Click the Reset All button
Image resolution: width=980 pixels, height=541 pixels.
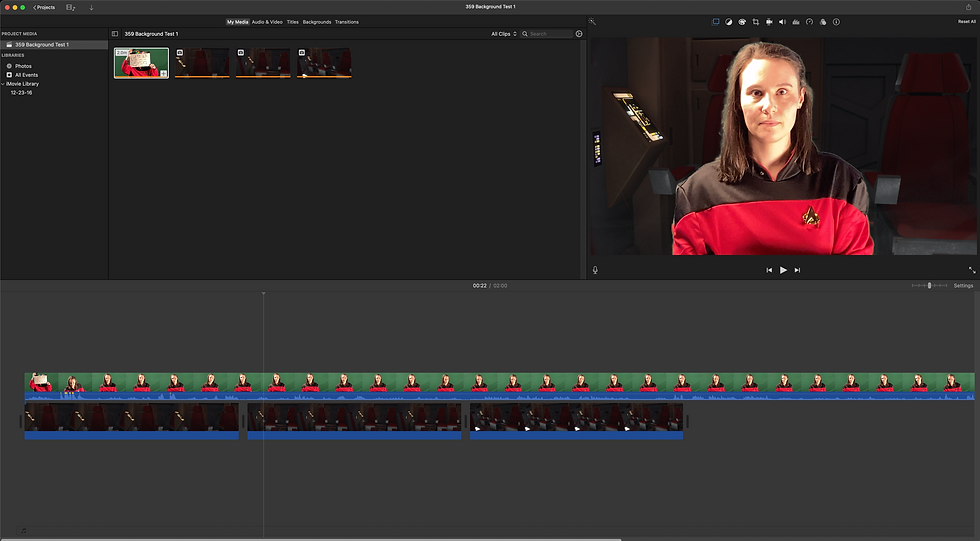click(967, 22)
